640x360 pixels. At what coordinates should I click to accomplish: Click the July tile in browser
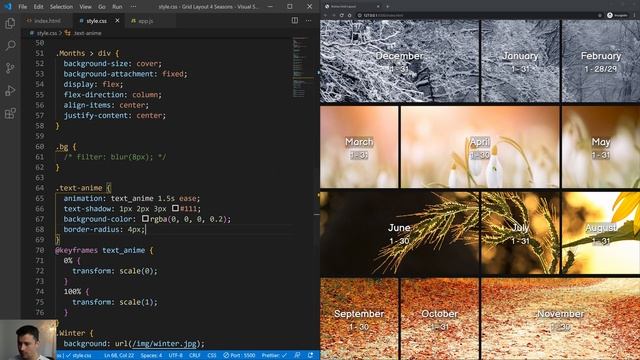pos(520,233)
